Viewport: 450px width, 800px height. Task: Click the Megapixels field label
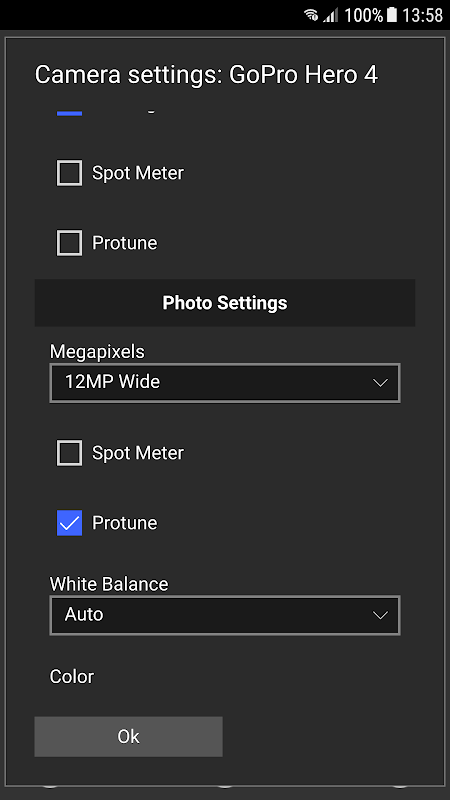coord(97,352)
